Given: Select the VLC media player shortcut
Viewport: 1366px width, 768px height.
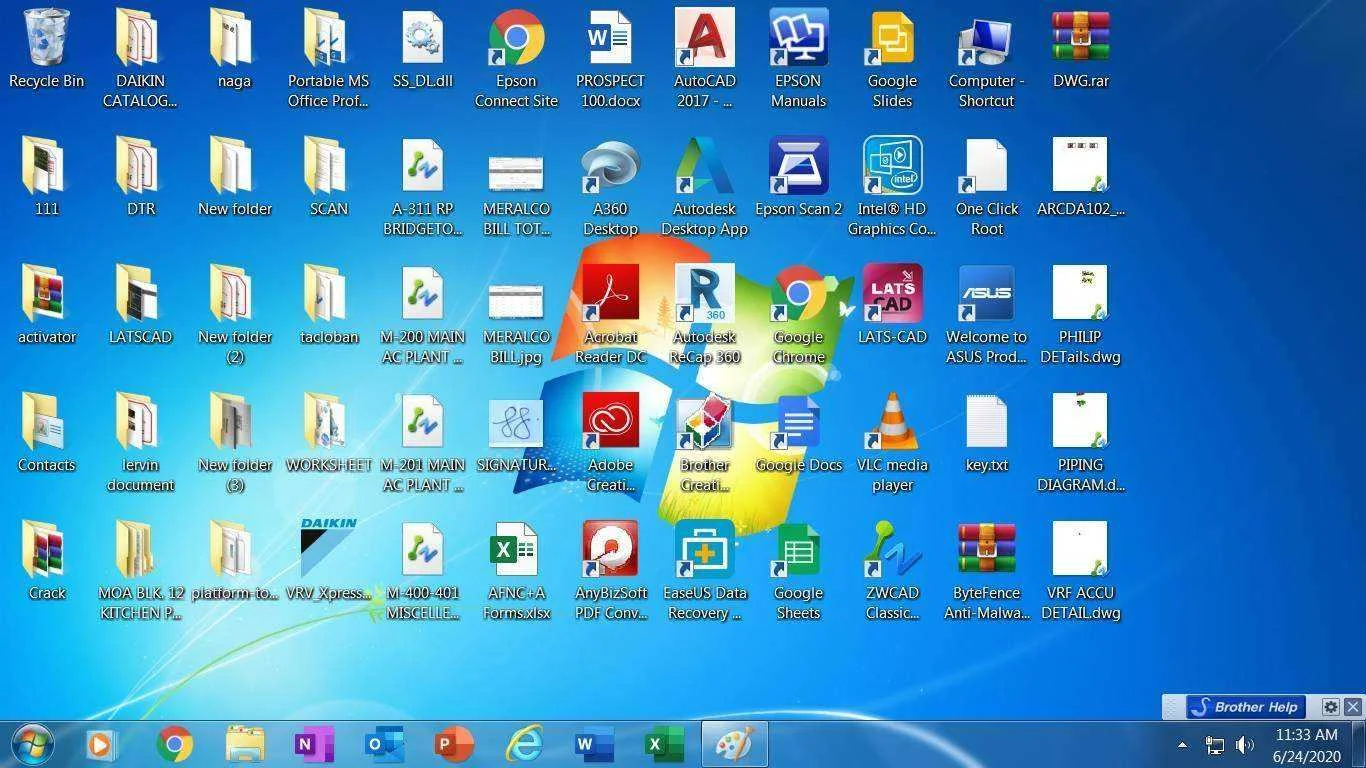Looking at the screenshot, I should [892, 442].
